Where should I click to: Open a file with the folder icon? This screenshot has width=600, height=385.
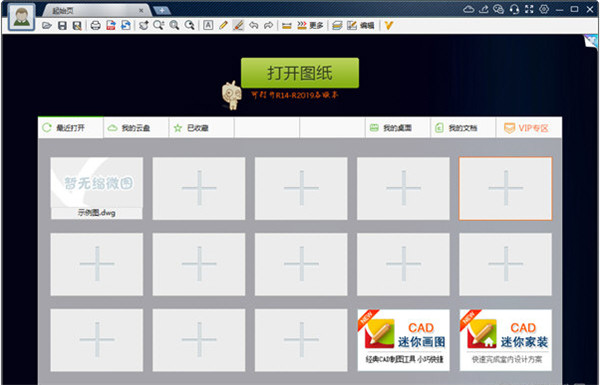coord(47,26)
